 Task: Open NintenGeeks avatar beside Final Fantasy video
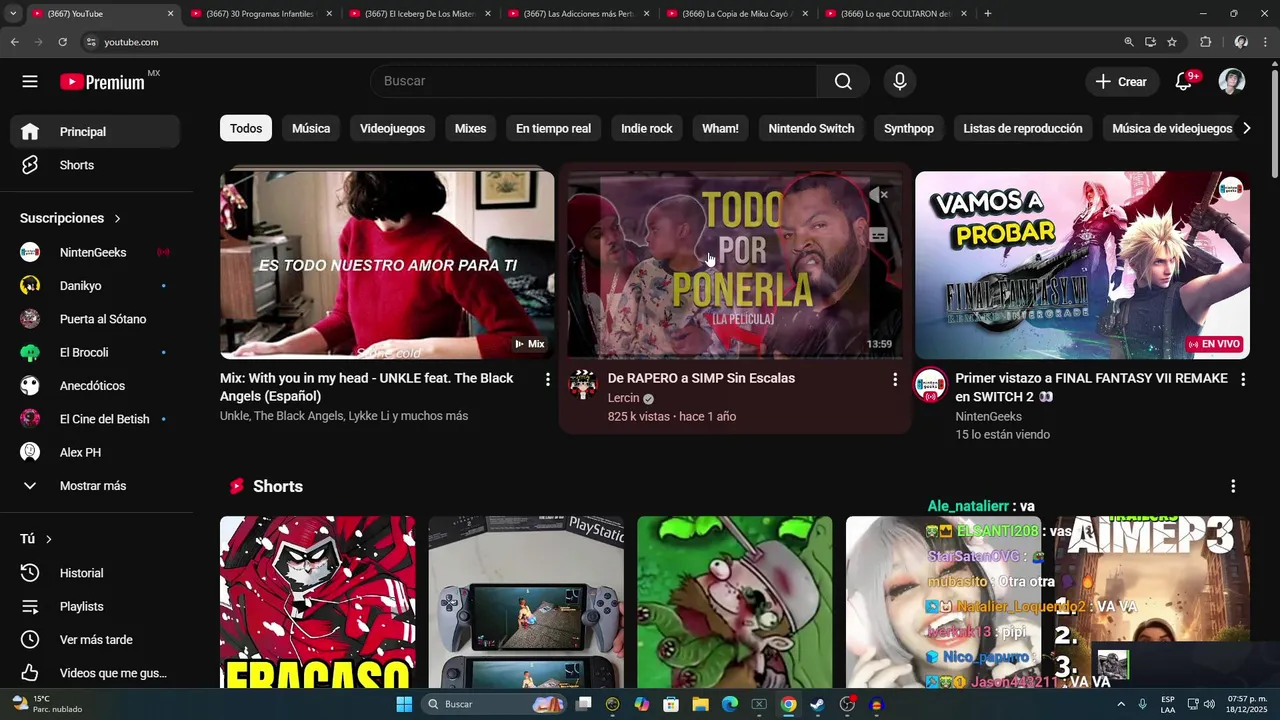[x=930, y=385]
